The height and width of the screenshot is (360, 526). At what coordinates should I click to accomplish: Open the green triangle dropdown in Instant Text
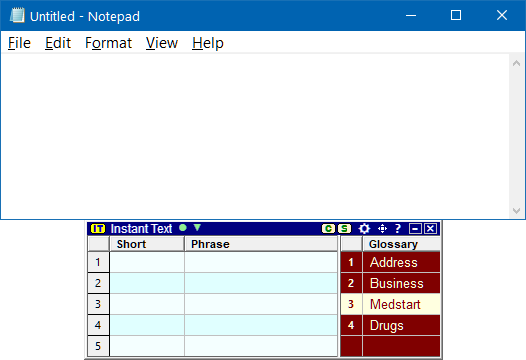[197, 228]
